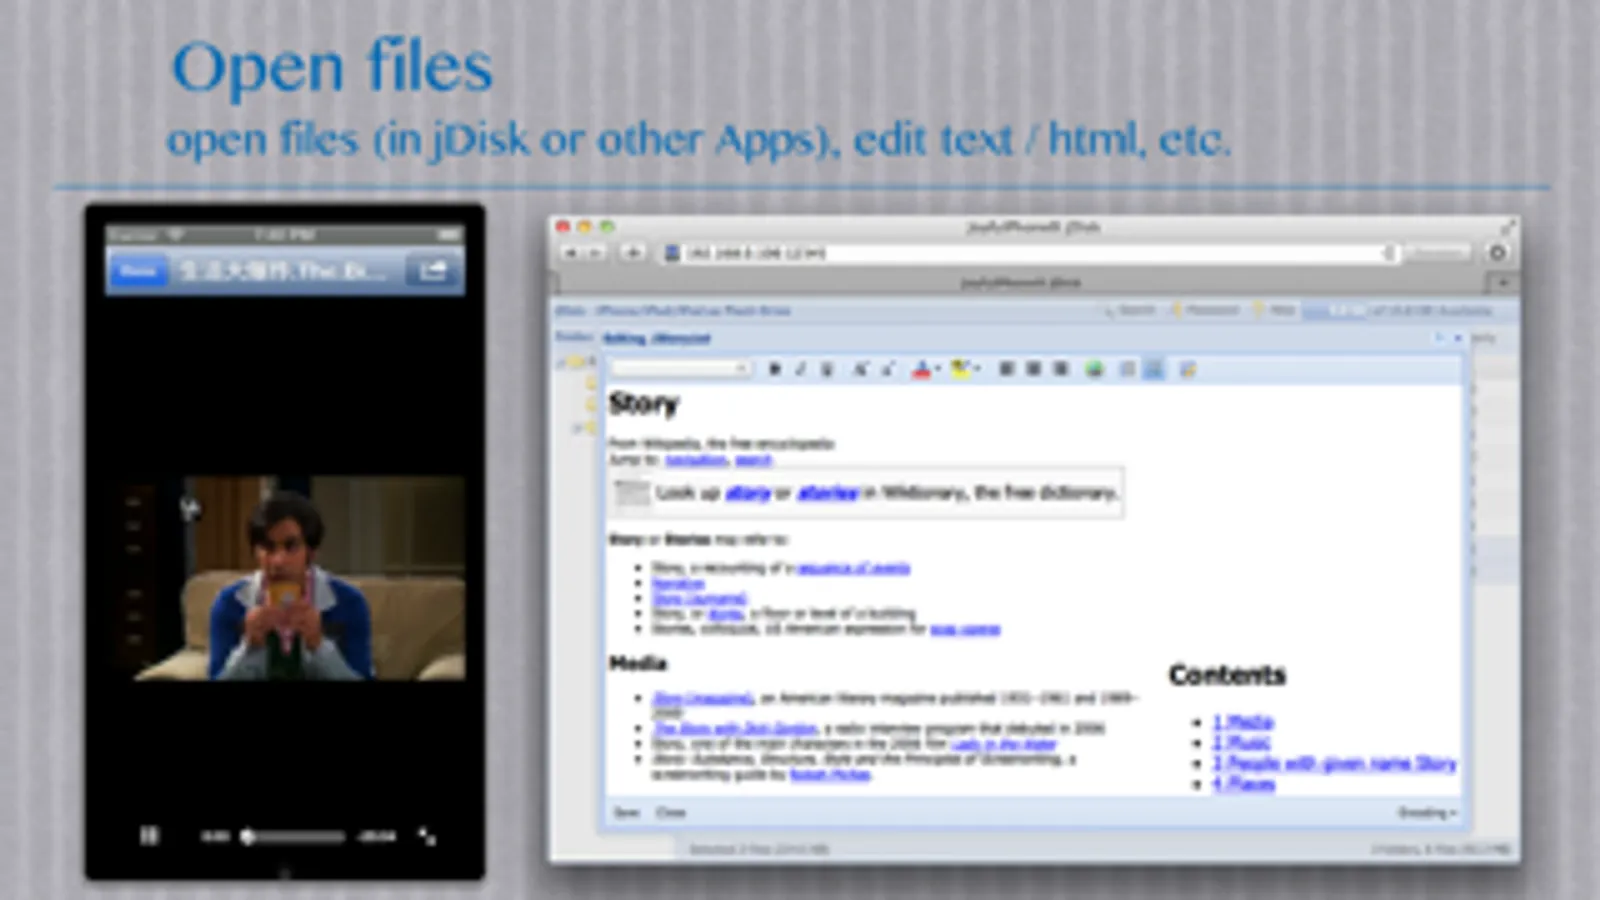This screenshot has width=1600, height=900.
Task: Open a new browser tab
Action: click(1502, 283)
